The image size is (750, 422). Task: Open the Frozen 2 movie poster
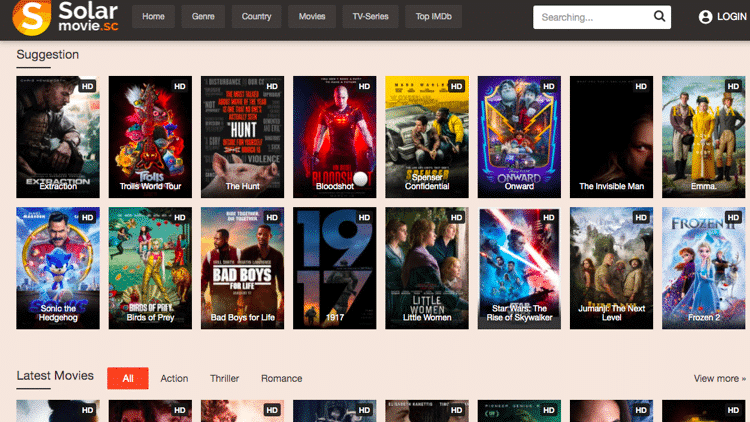(x=704, y=268)
